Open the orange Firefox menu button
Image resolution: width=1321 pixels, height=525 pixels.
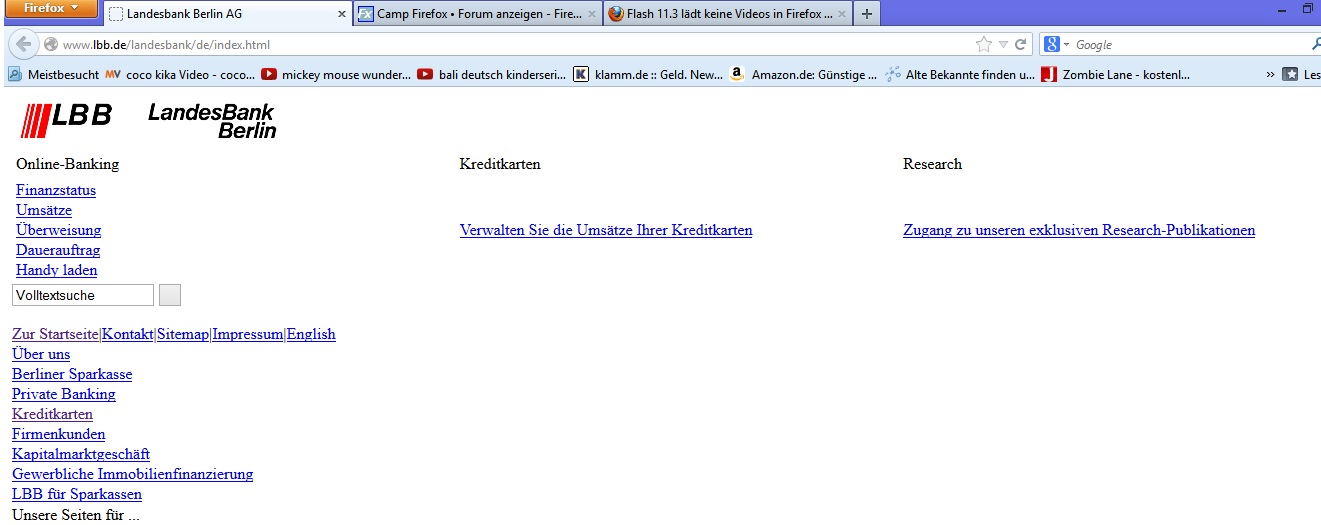(x=50, y=8)
